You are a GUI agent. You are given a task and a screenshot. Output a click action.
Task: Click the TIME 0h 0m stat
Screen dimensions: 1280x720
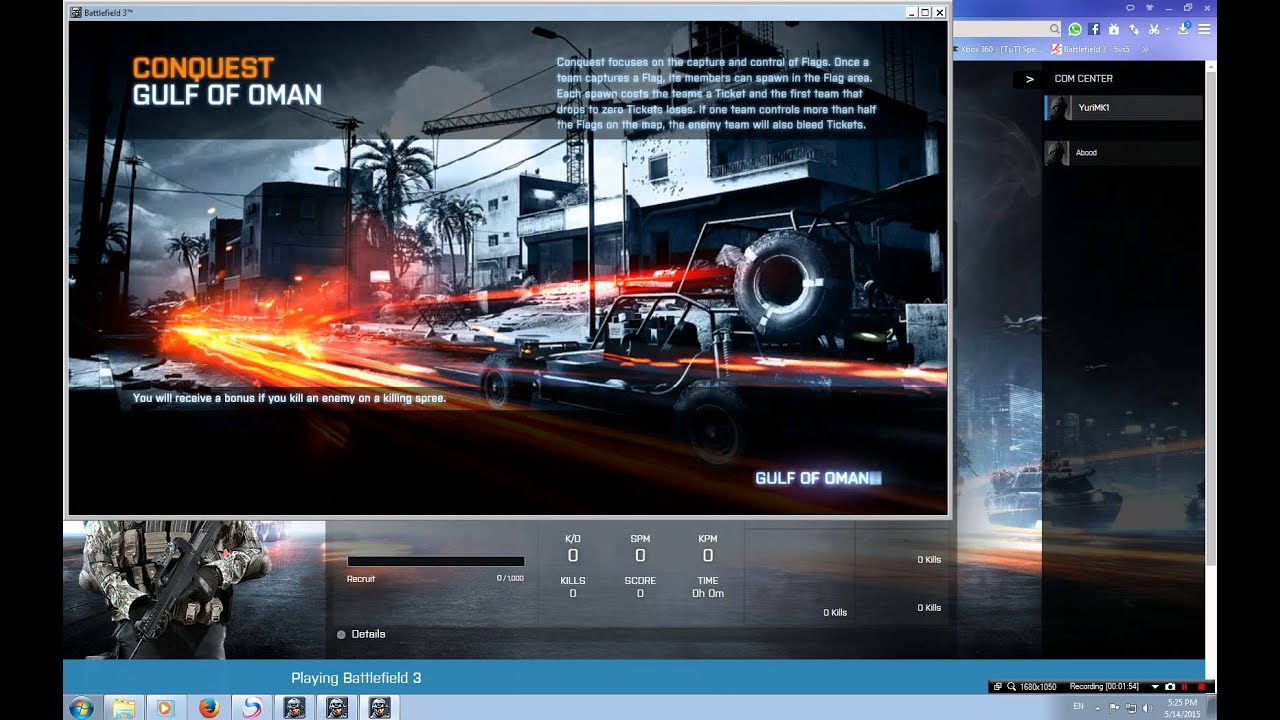(708, 587)
